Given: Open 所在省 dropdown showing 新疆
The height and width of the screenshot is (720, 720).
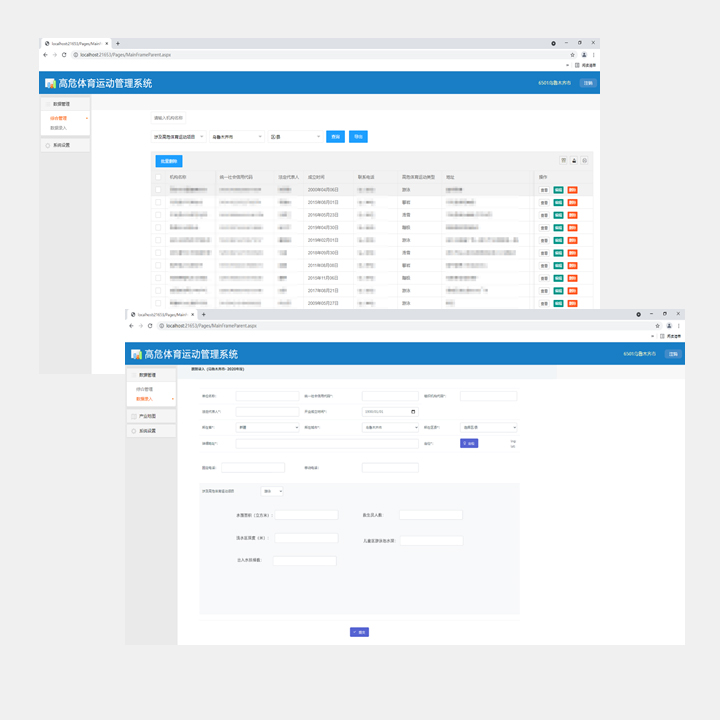Looking at the screenshot, I should (268, 428).
